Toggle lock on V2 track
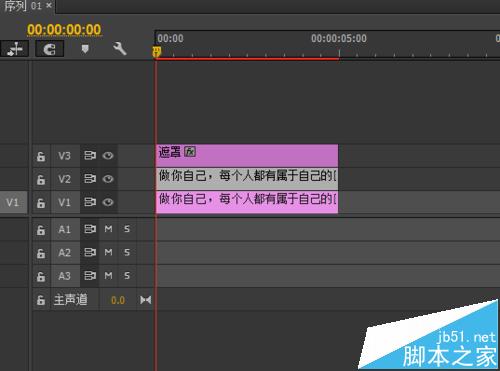The width and height of the screenshot is (500, 371). pyautogui.click(x=41, y=179)
